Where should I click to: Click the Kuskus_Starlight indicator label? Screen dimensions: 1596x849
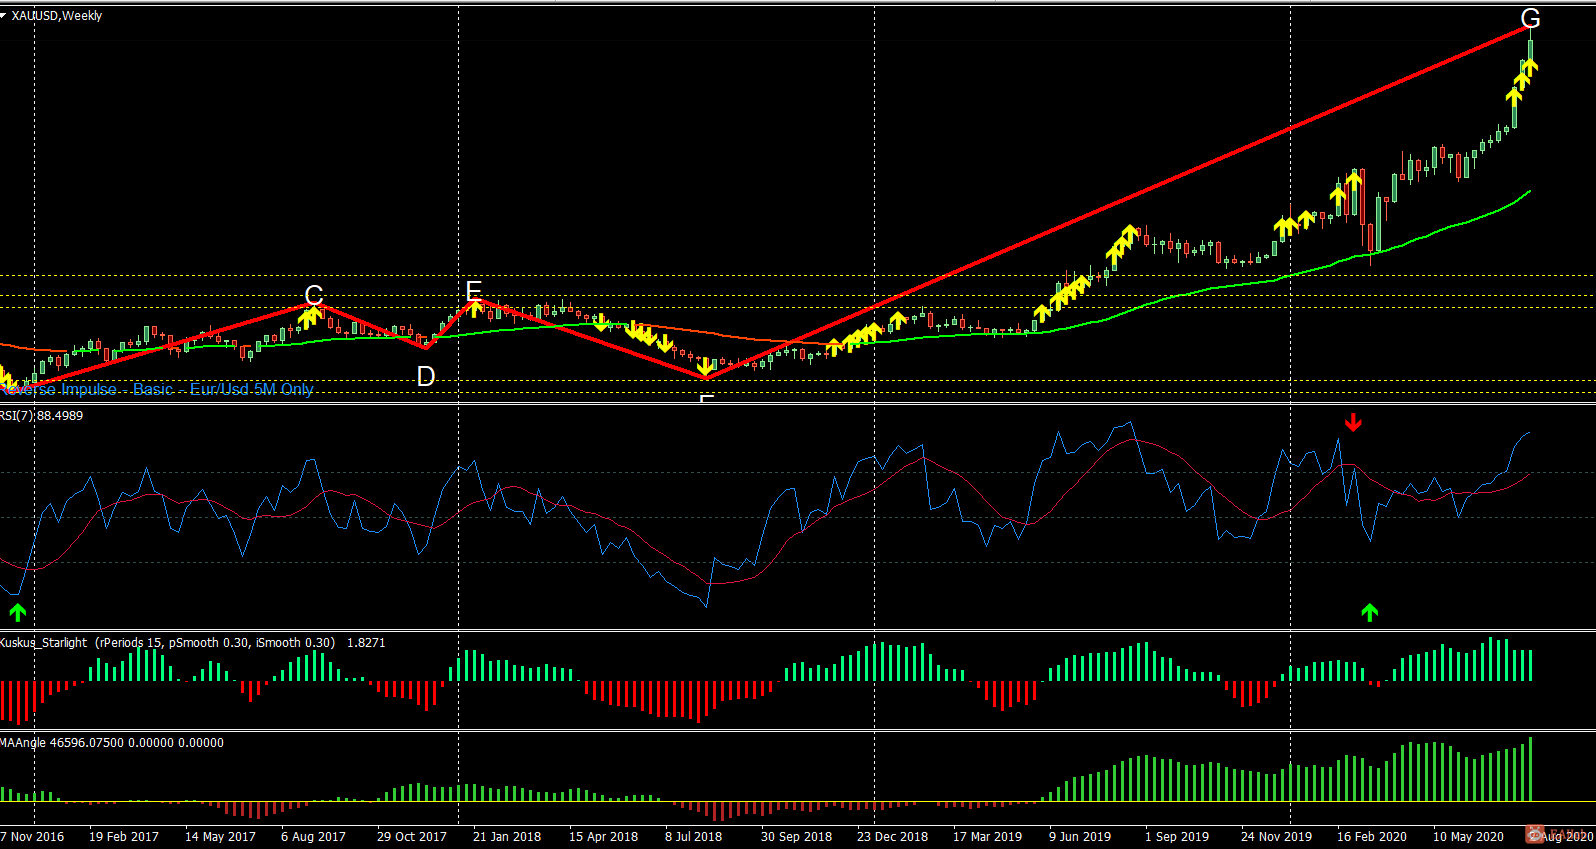(192, 643)
